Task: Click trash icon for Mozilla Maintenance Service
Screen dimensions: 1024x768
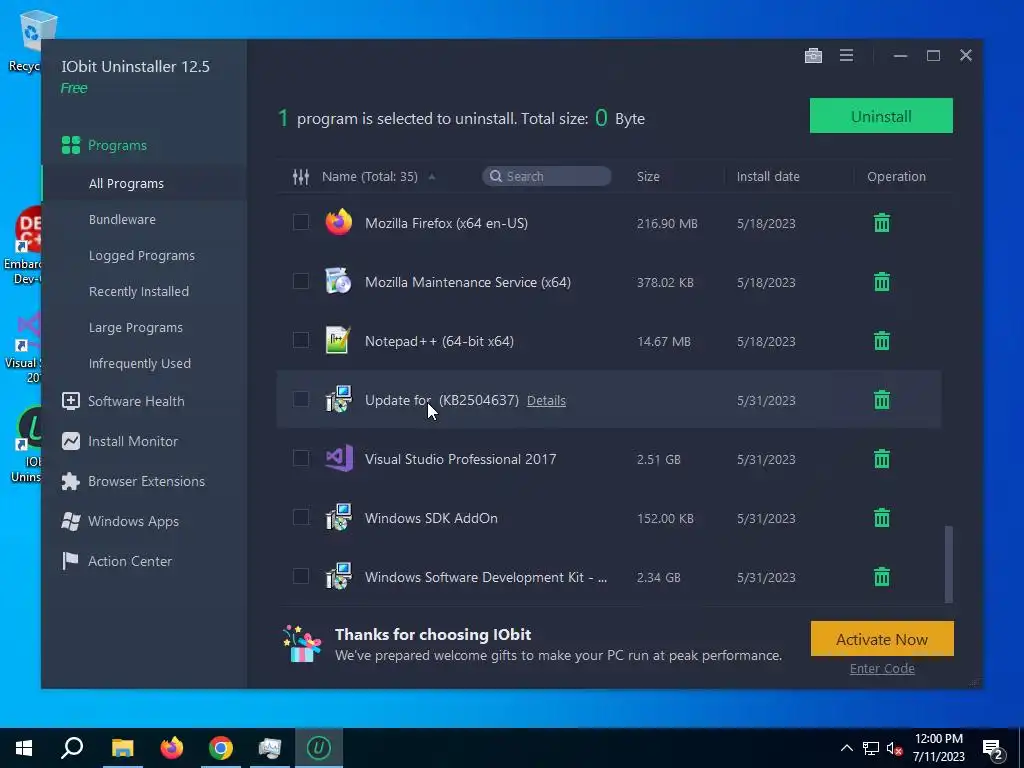Action: point(882,281)
